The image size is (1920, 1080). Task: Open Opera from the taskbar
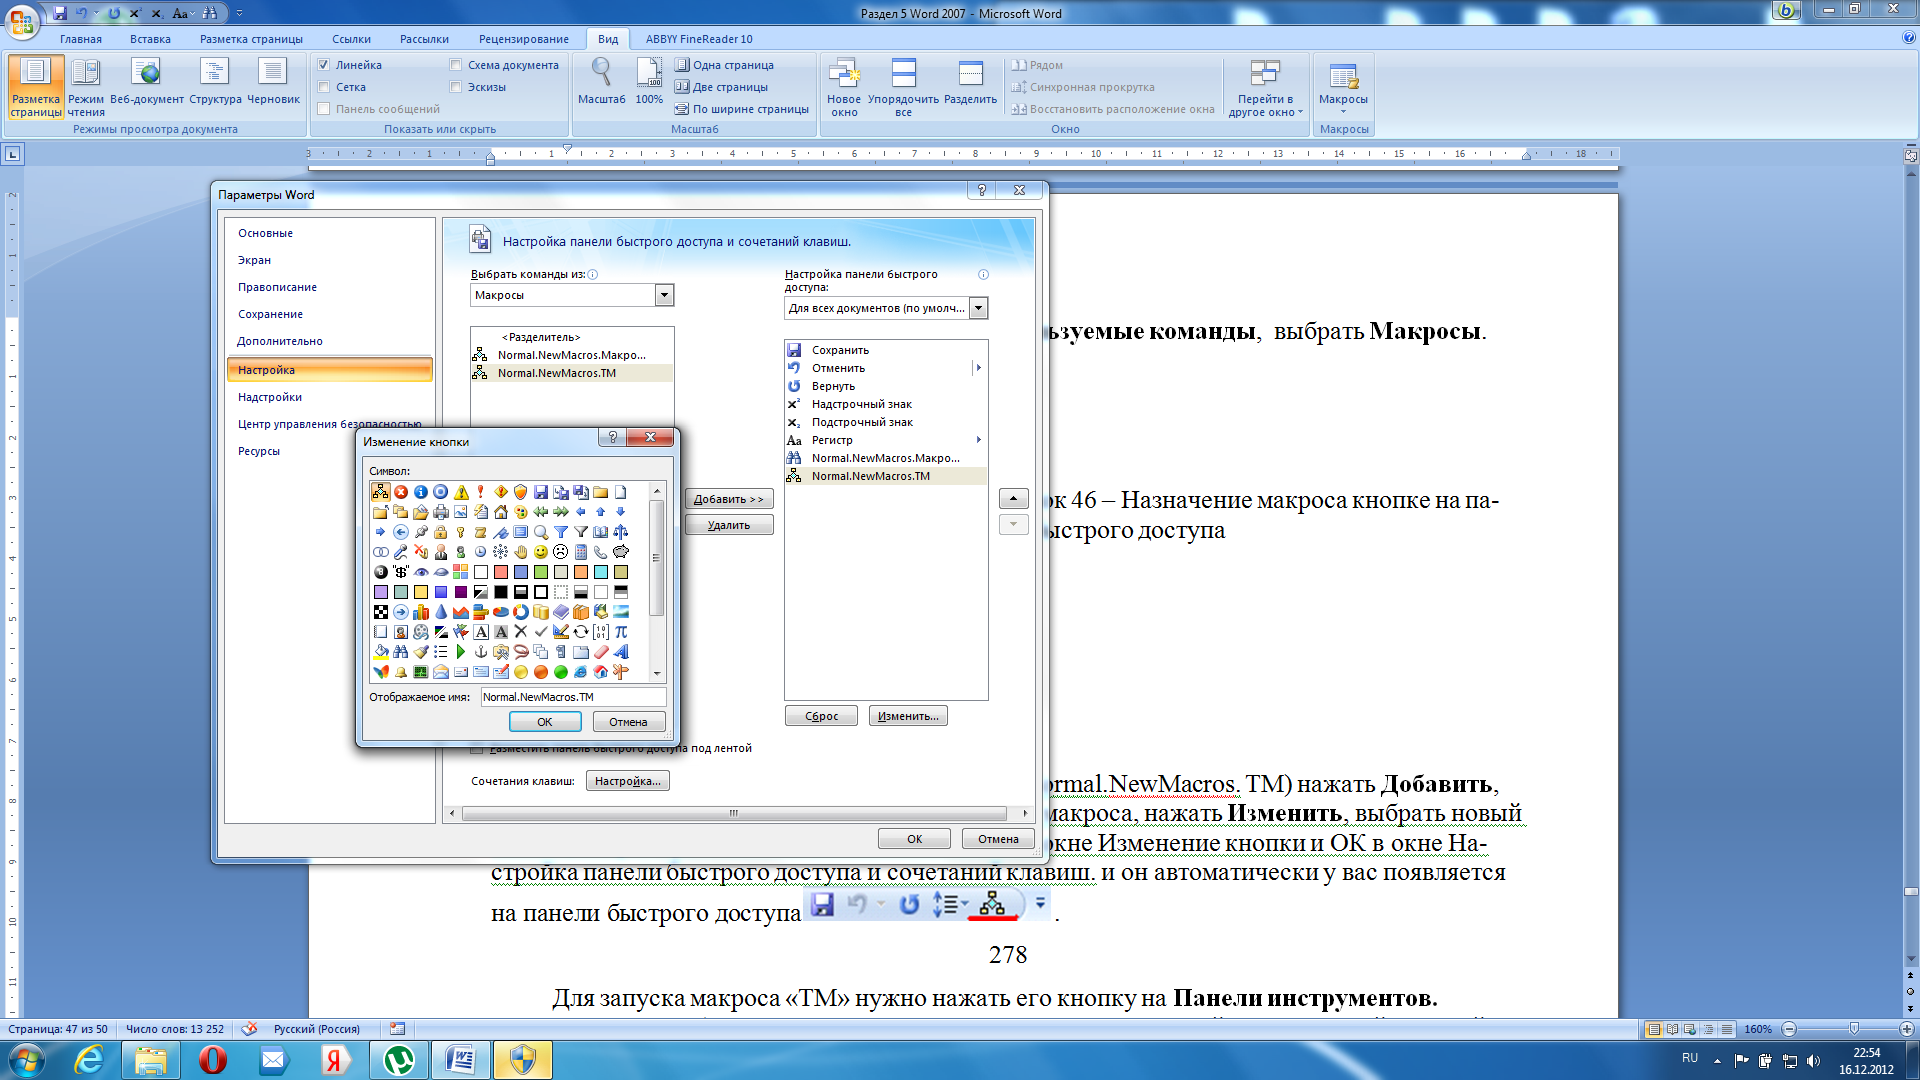[x=212, y=1059]
